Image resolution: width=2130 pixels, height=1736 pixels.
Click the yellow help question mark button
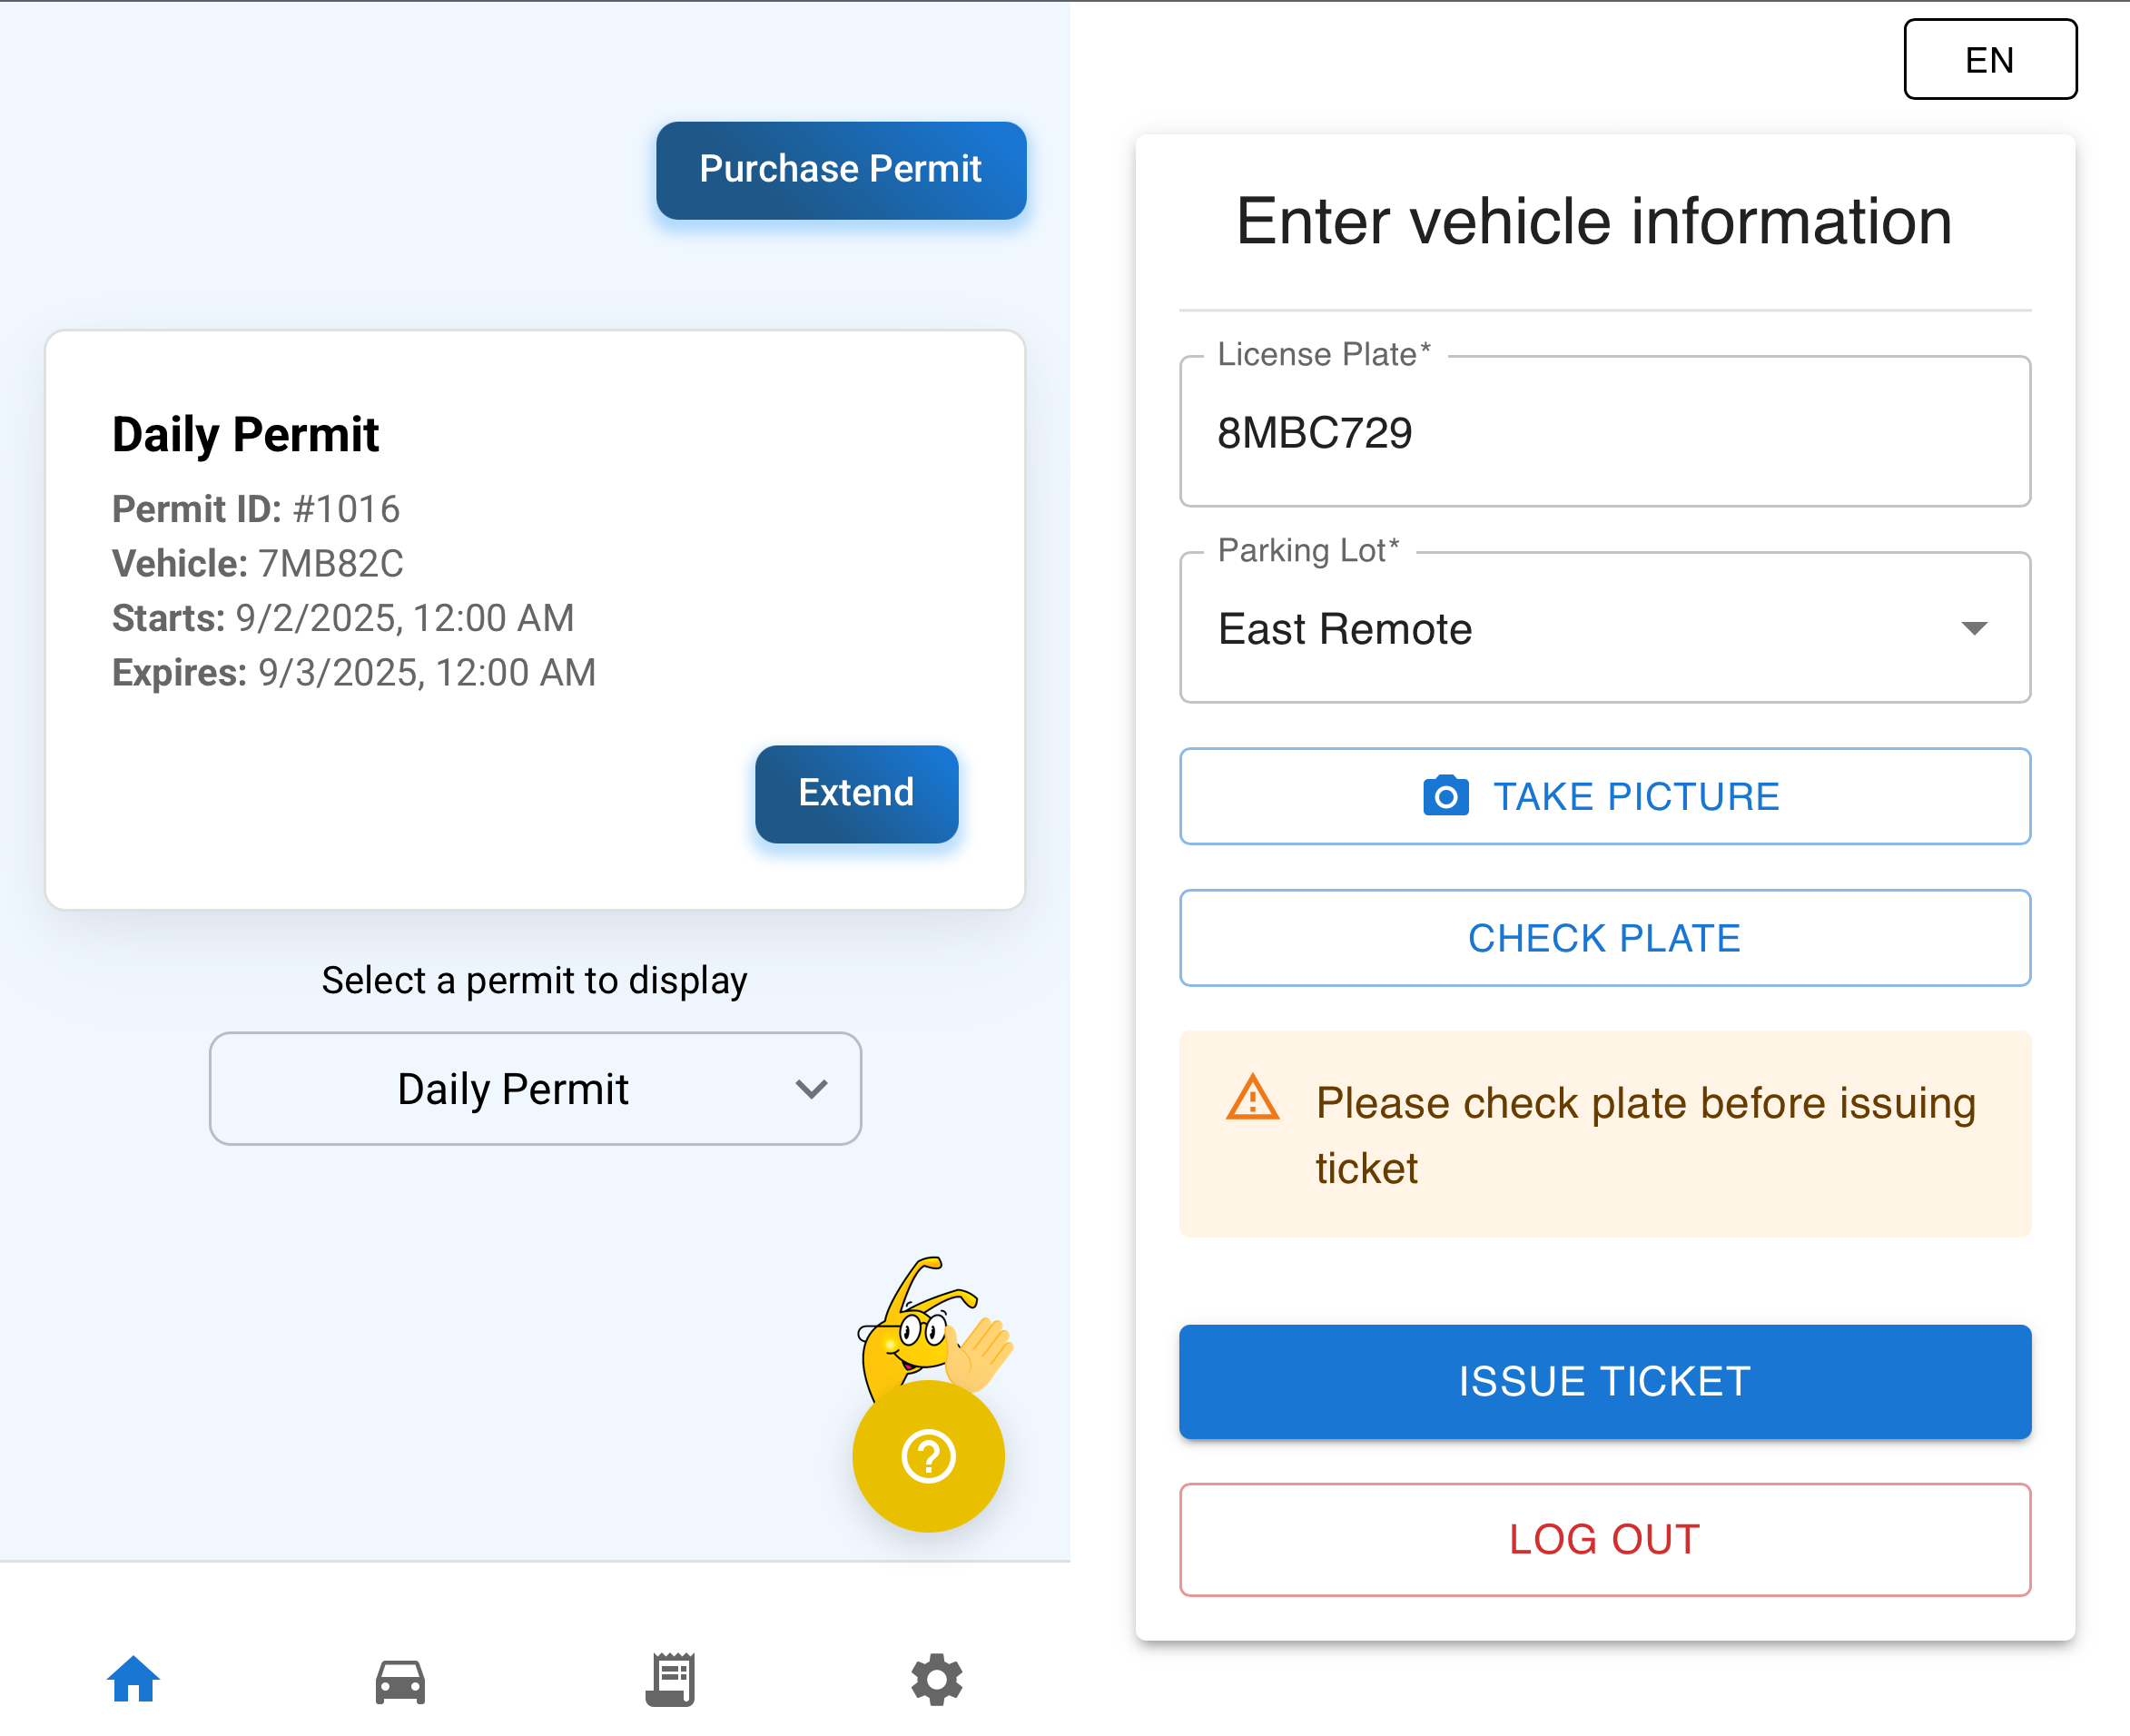click(928, 1456)
